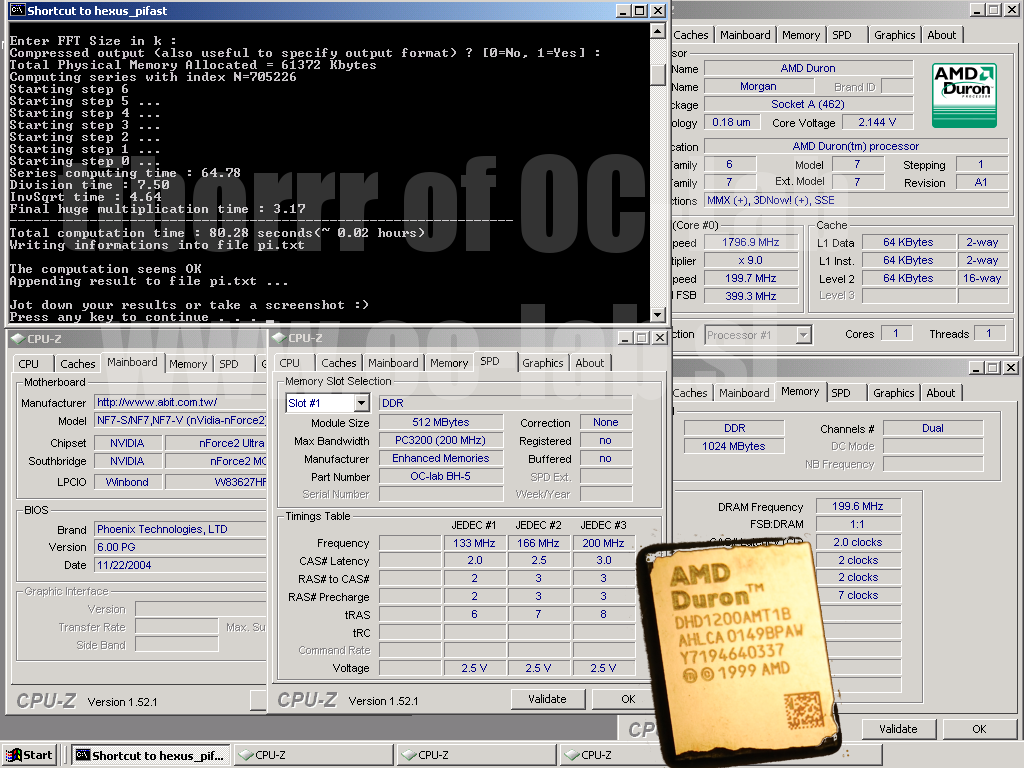Screen dimensions: 1024x768
Task: Select Memory tab in the AMD Duron CPU window
Action: 801,35
